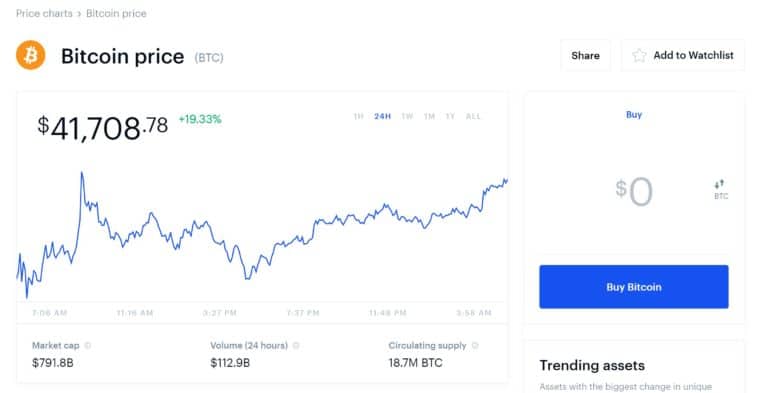Click the Share button
This screenshot has width=768, height=393.
pyautogui.click(x=585, y=55)
